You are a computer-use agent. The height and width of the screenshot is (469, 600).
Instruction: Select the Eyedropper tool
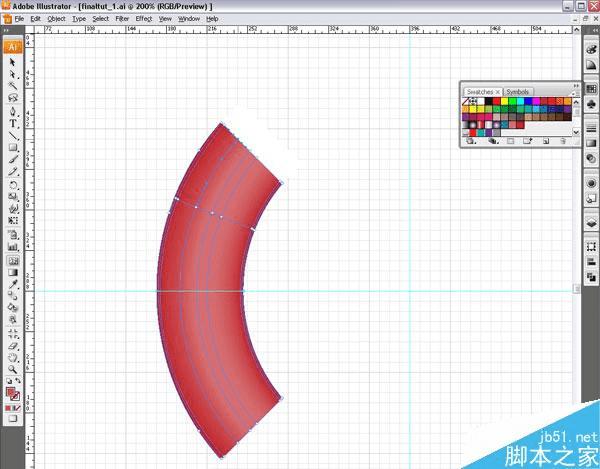(13, 284)
